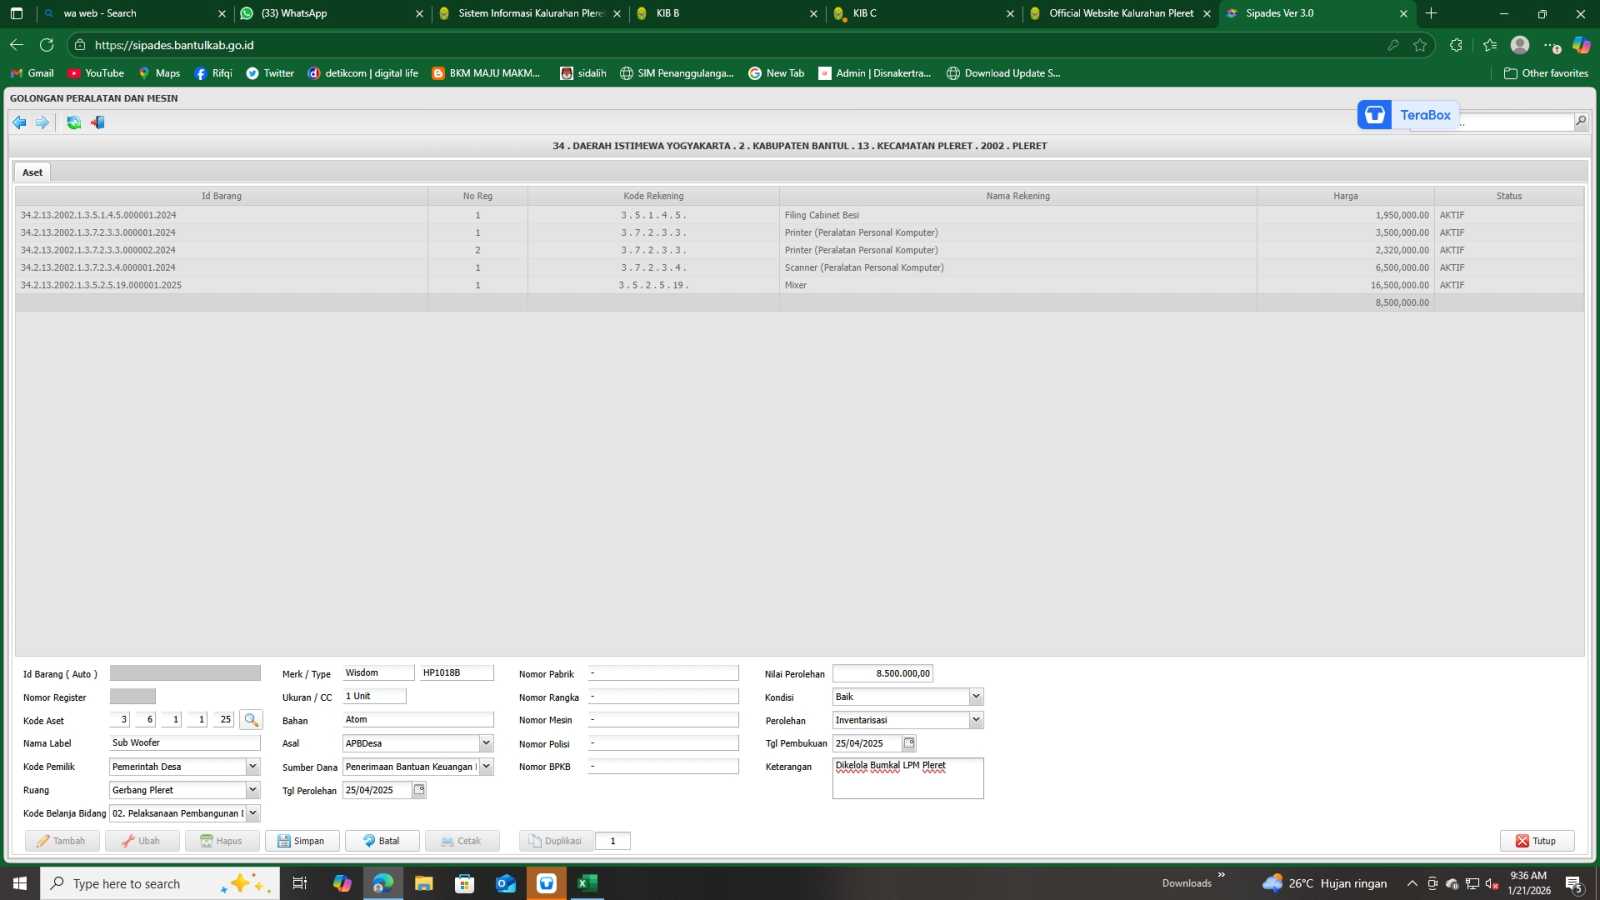Switch to the KIB B browser tab
The height and width of the screenshot is (900, 1600).
click(722, 14)
